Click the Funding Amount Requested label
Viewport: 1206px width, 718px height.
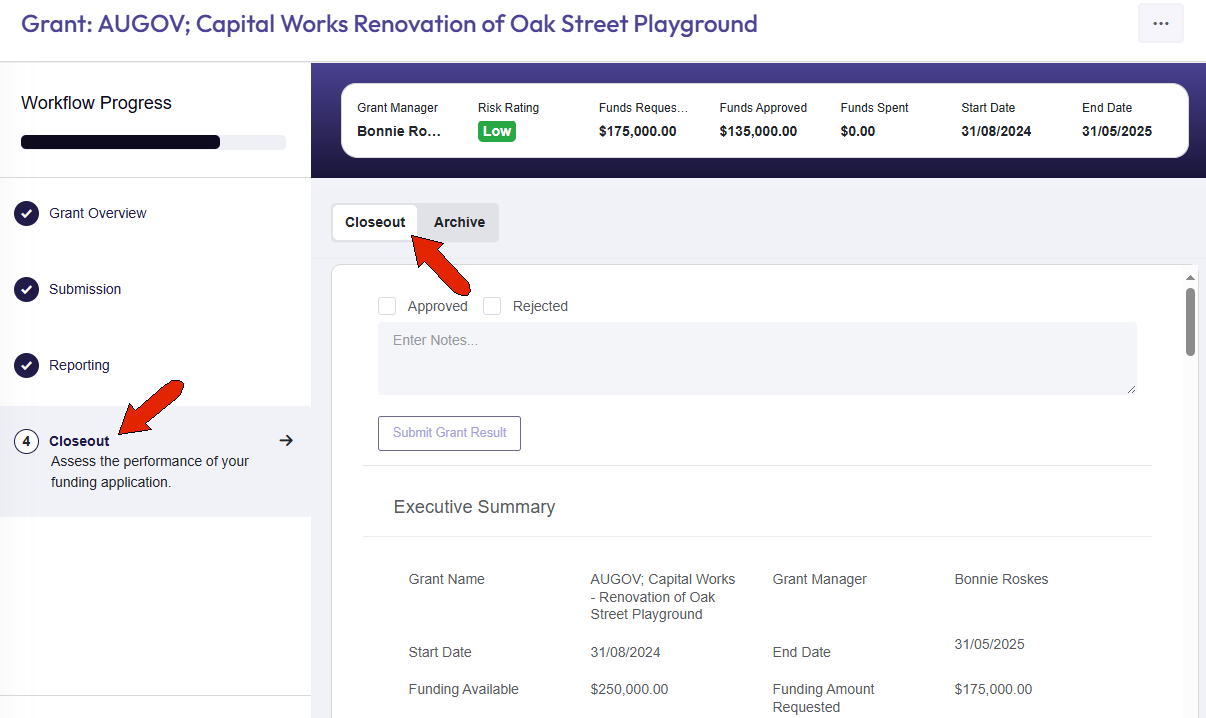click(823, 698)
